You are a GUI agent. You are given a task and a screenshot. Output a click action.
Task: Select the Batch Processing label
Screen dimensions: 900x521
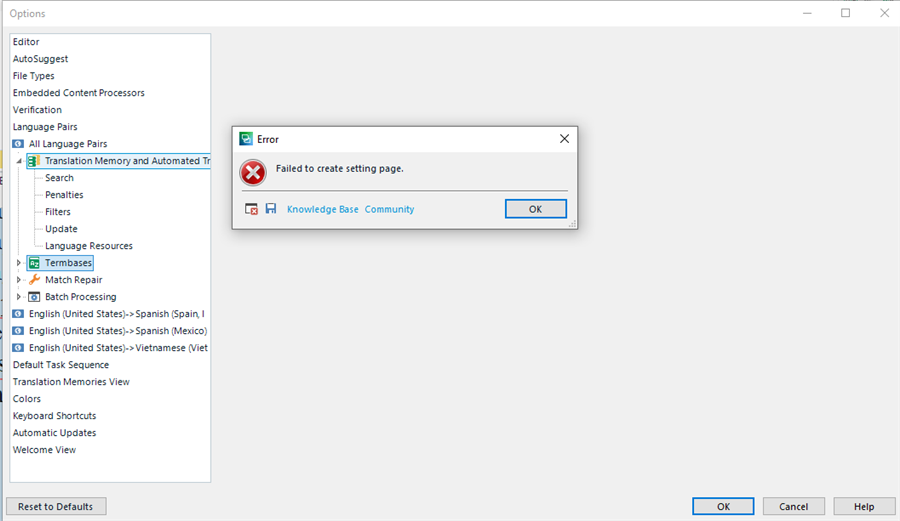[80, 297]
